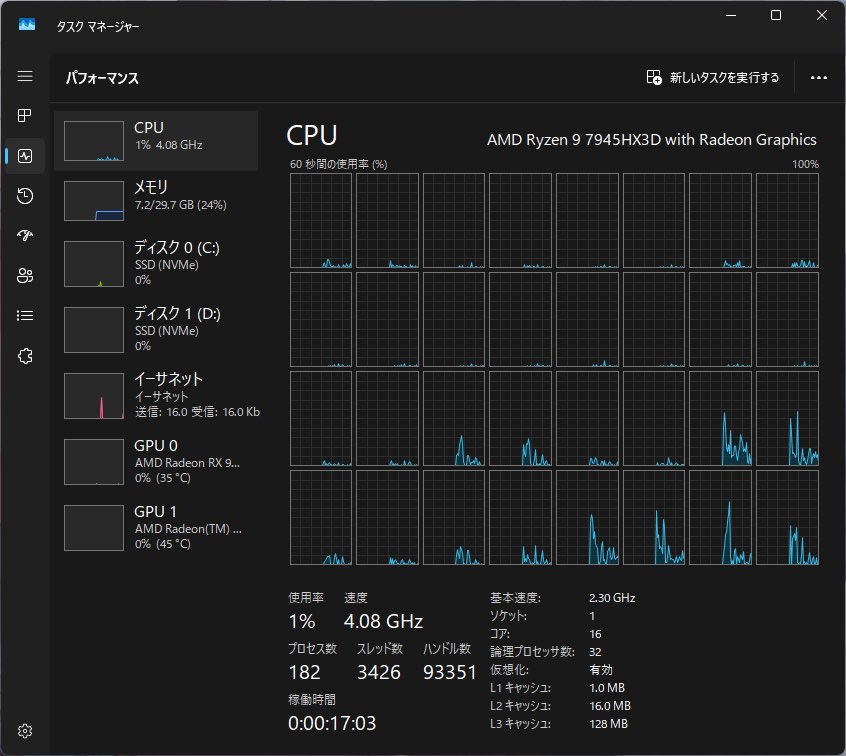Click the CPU mini graph thumbnail
This screenshot has height=756, width=846.
94,141
